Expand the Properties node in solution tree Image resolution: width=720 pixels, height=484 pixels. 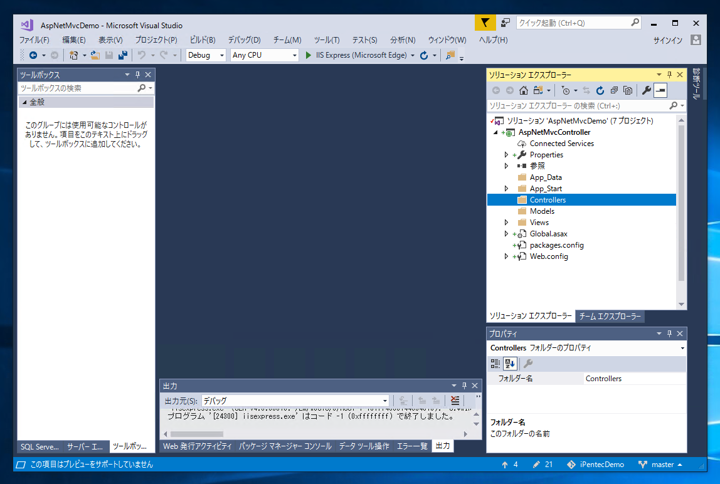pos(506,155)
